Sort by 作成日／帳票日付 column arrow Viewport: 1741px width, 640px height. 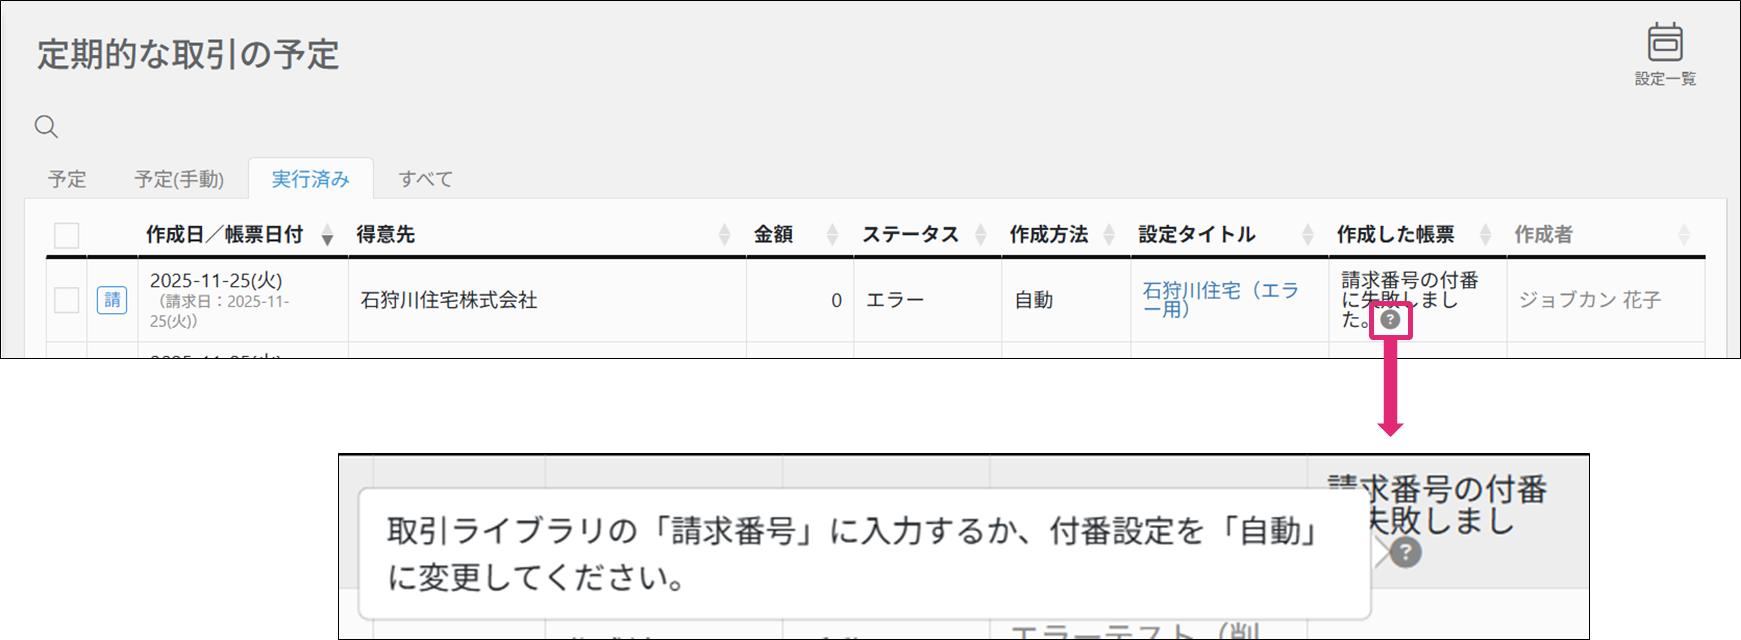[327, 235]
